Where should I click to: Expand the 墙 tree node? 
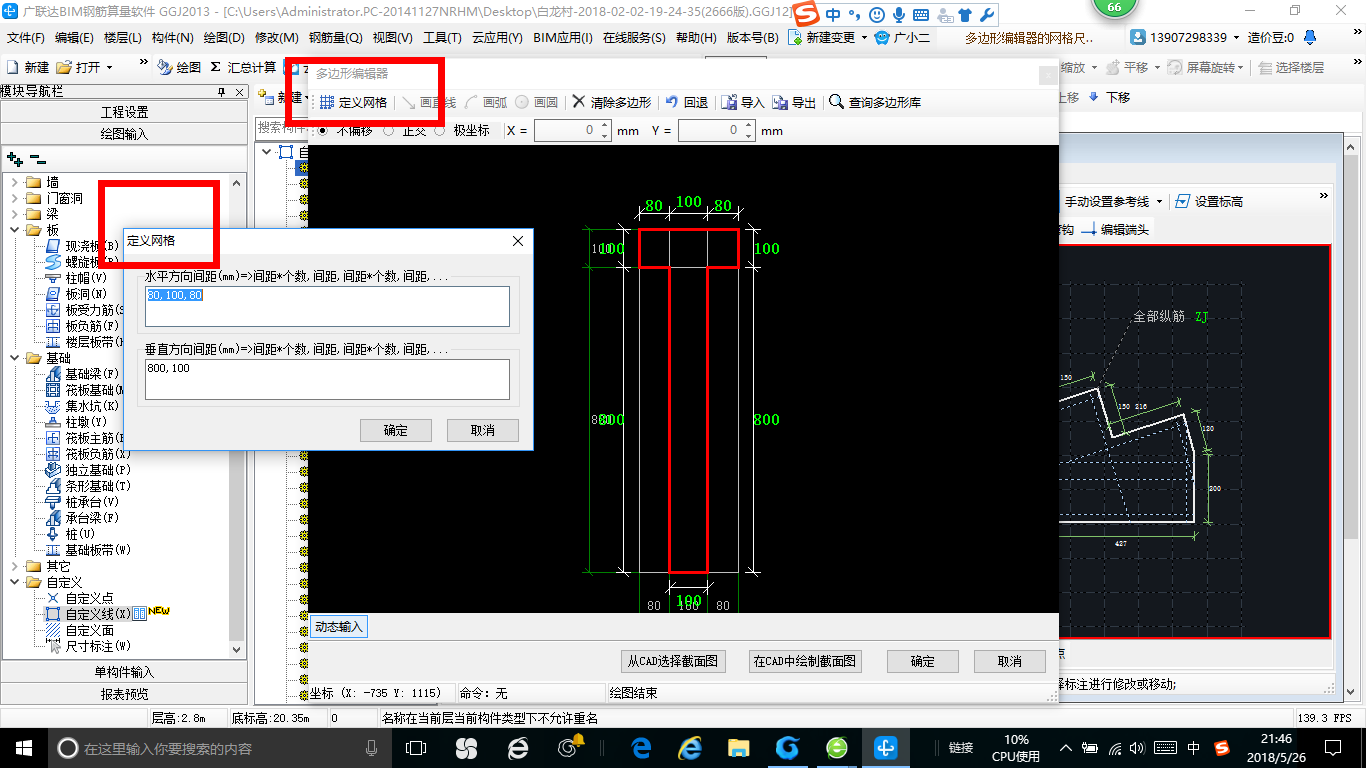[14, 182]
